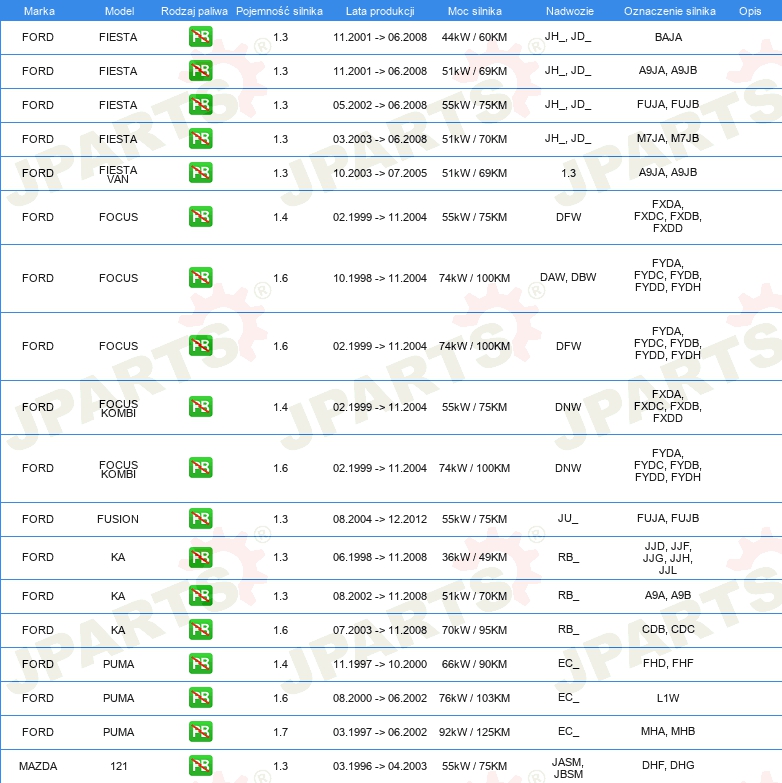The image size is (782, 783).
Task: Click the fuel icon in the FIESTA VAN row
Action: 201,173
